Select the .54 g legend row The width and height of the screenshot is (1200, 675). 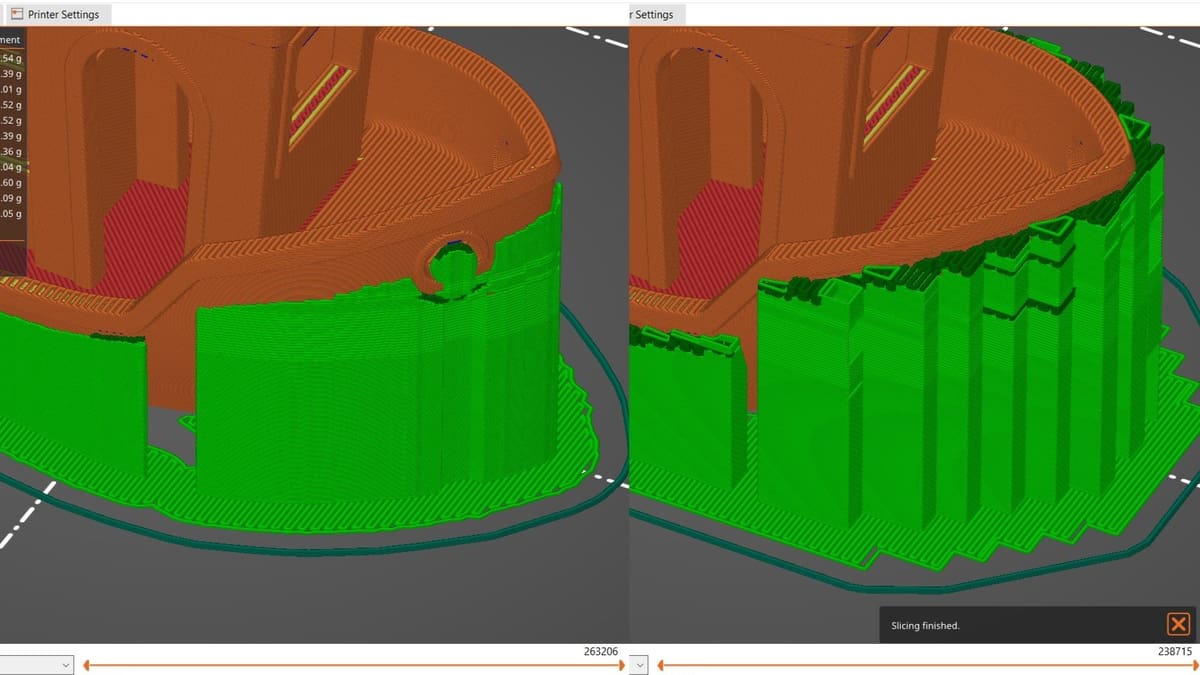(x=12, y=59)
